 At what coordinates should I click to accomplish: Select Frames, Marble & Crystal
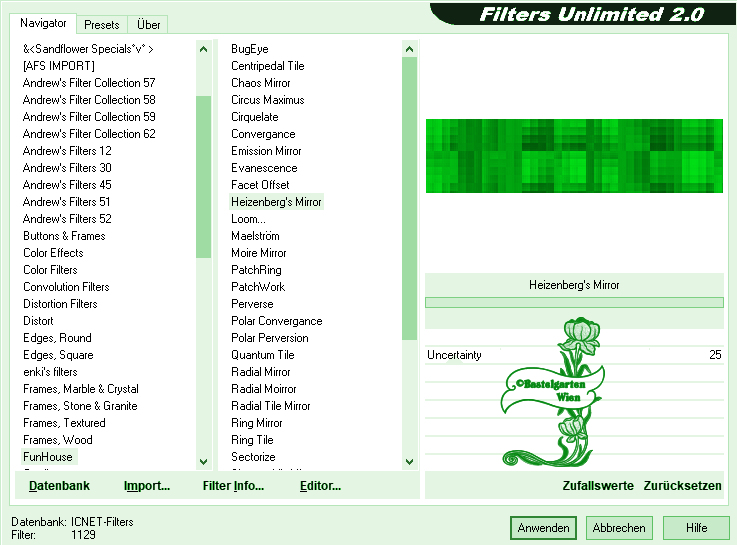(81, 389)
